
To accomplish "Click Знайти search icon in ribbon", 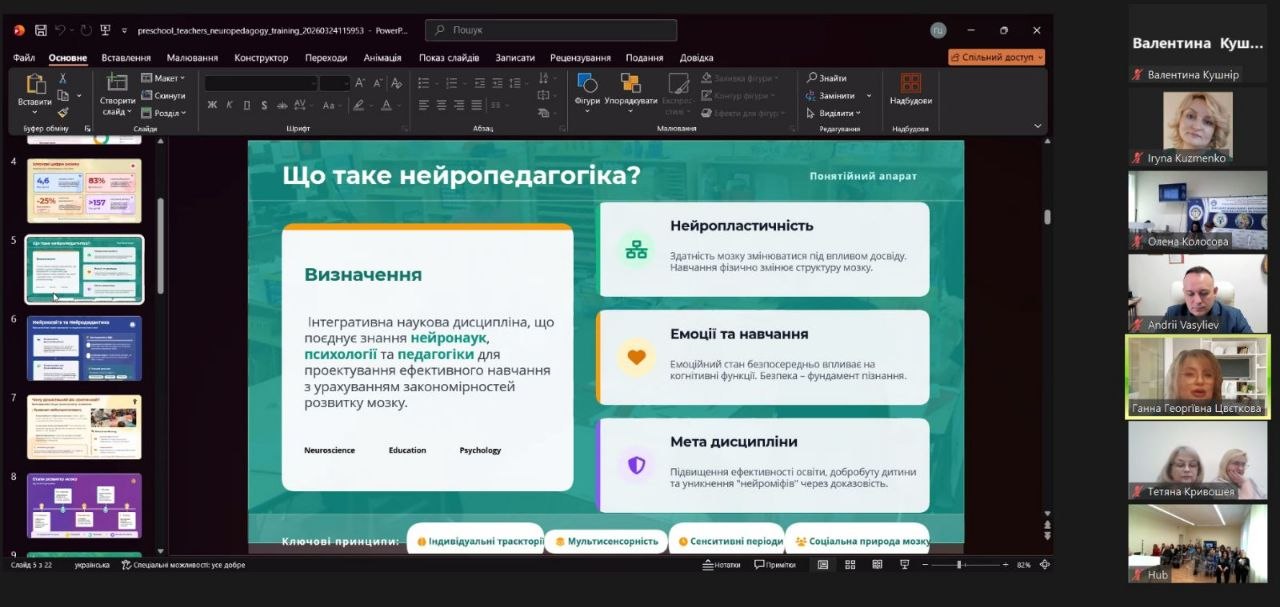I will pos(825,78).
